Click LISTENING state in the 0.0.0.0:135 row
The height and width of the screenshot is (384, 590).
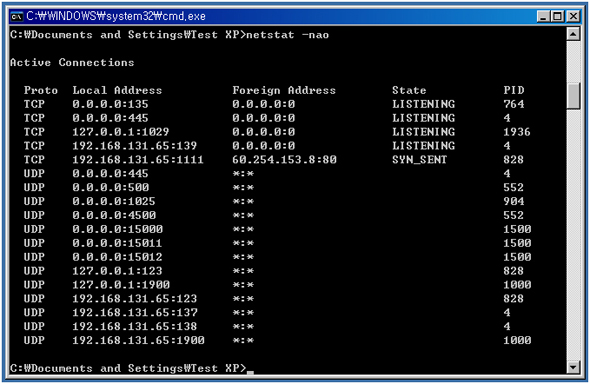[x=423, y=104]
